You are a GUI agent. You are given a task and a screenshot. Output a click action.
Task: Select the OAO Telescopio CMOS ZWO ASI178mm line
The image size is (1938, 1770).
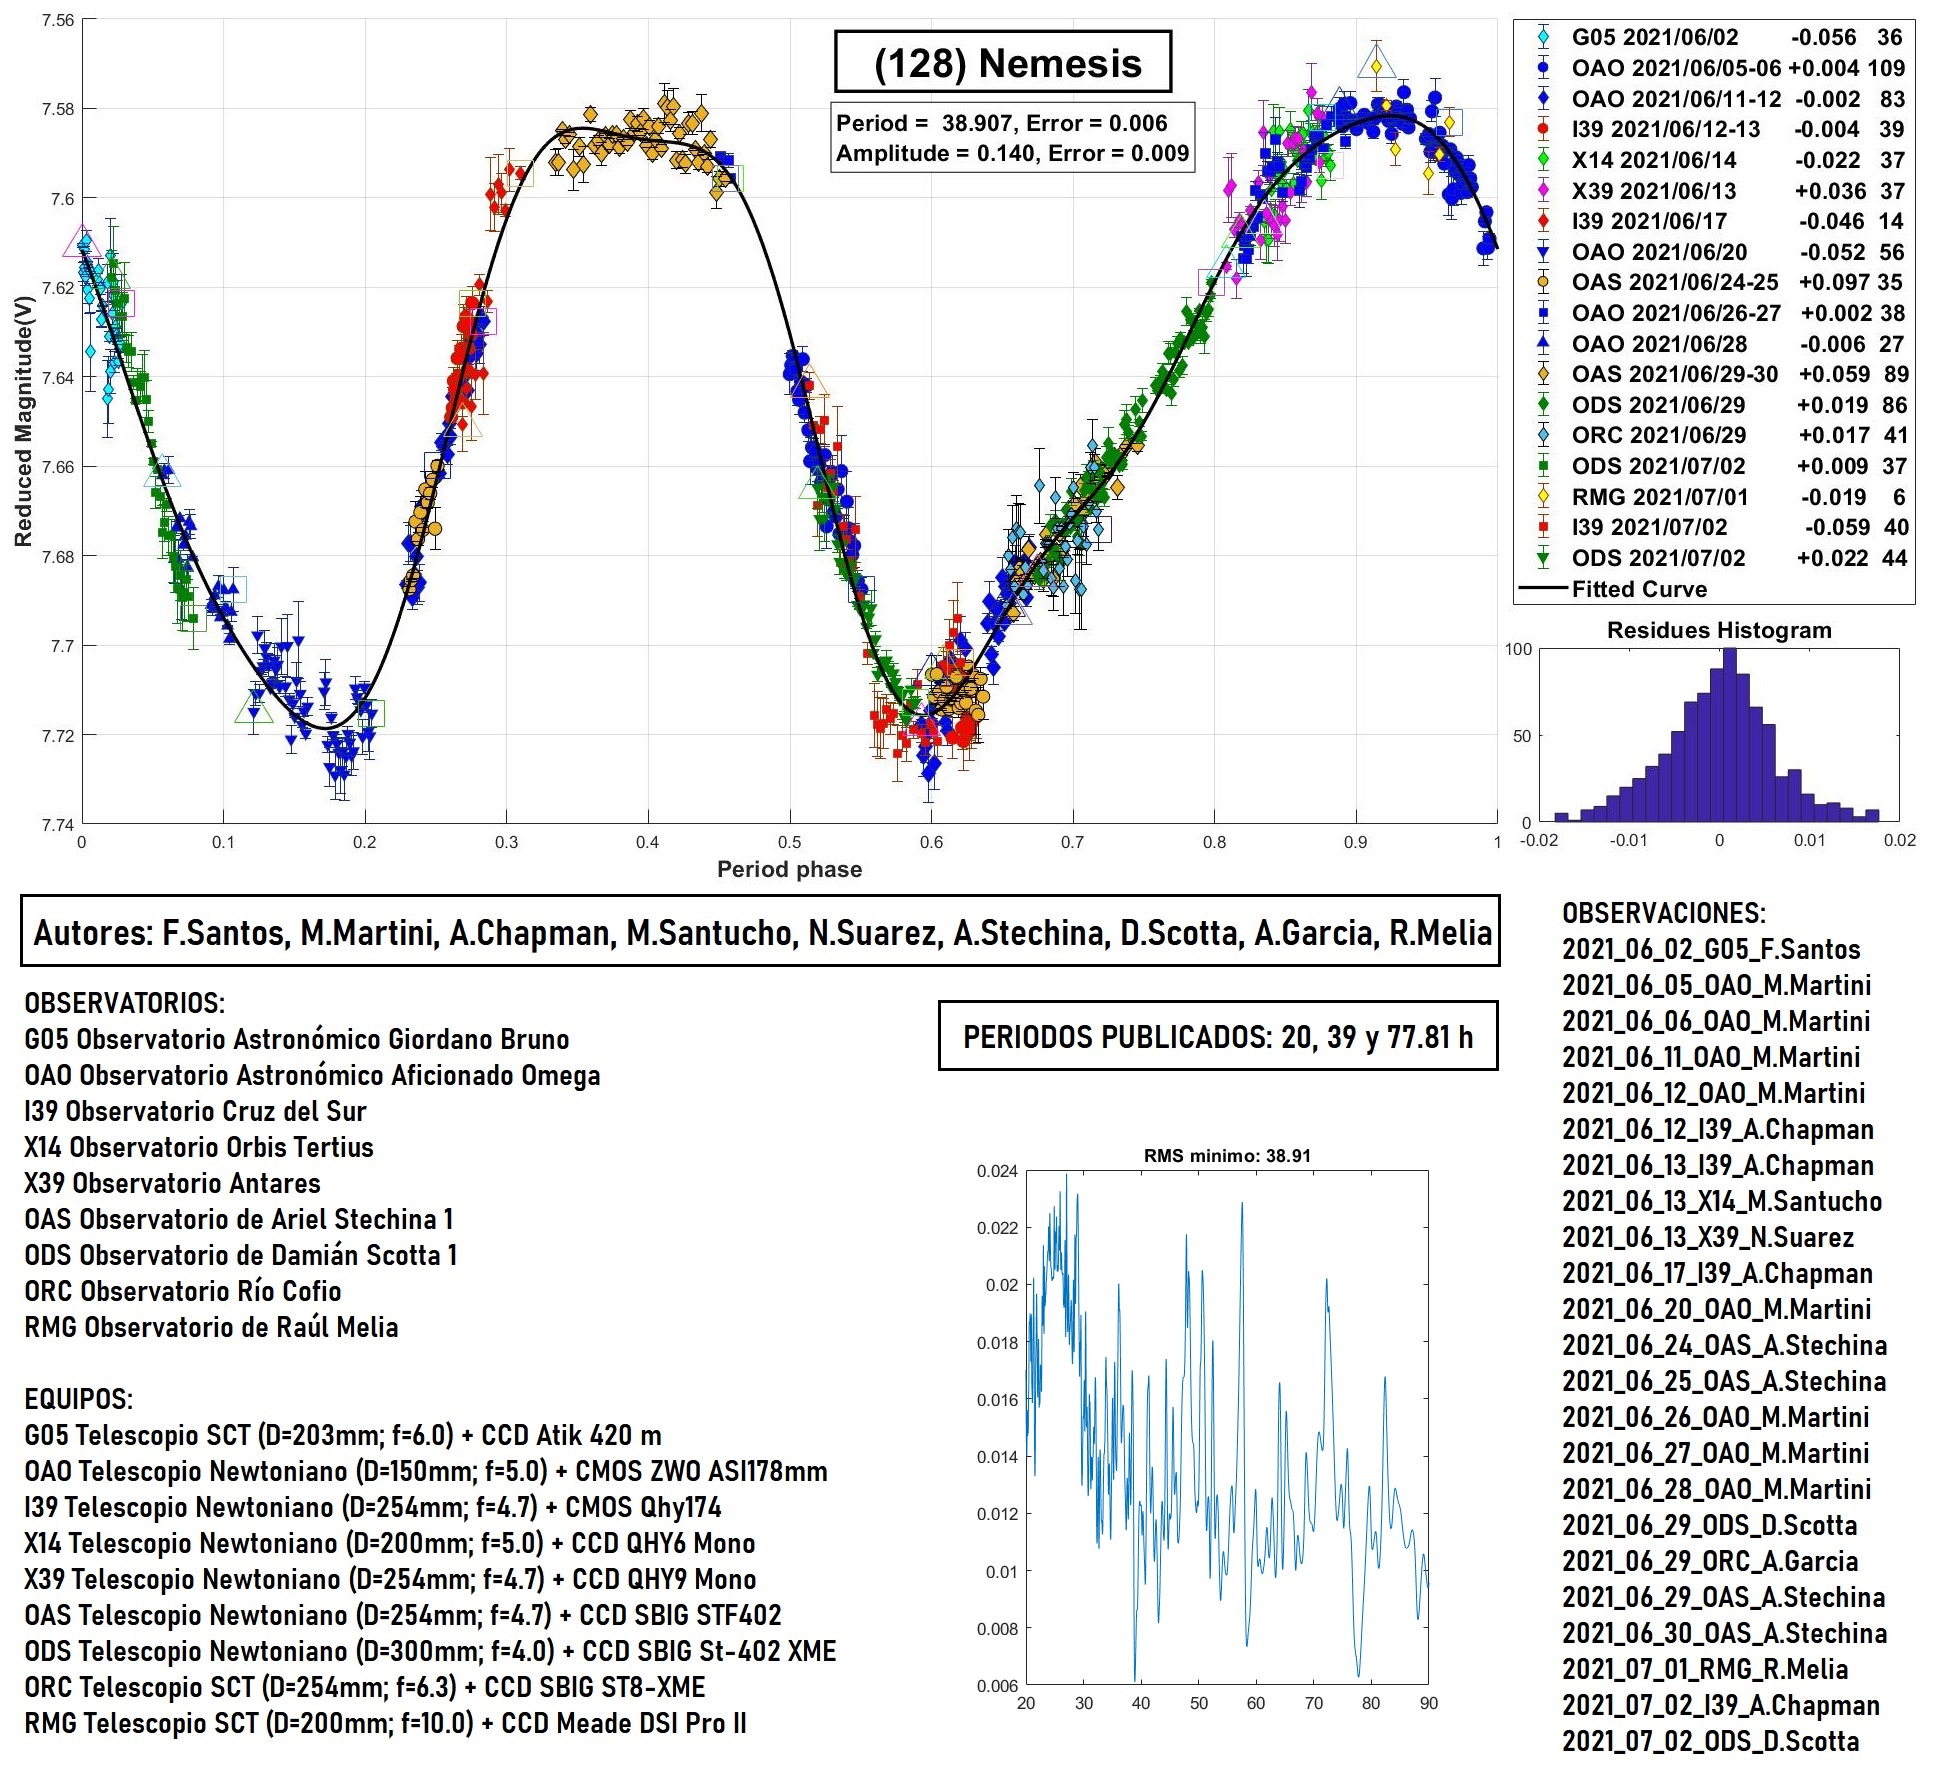tap(426, 1471)
